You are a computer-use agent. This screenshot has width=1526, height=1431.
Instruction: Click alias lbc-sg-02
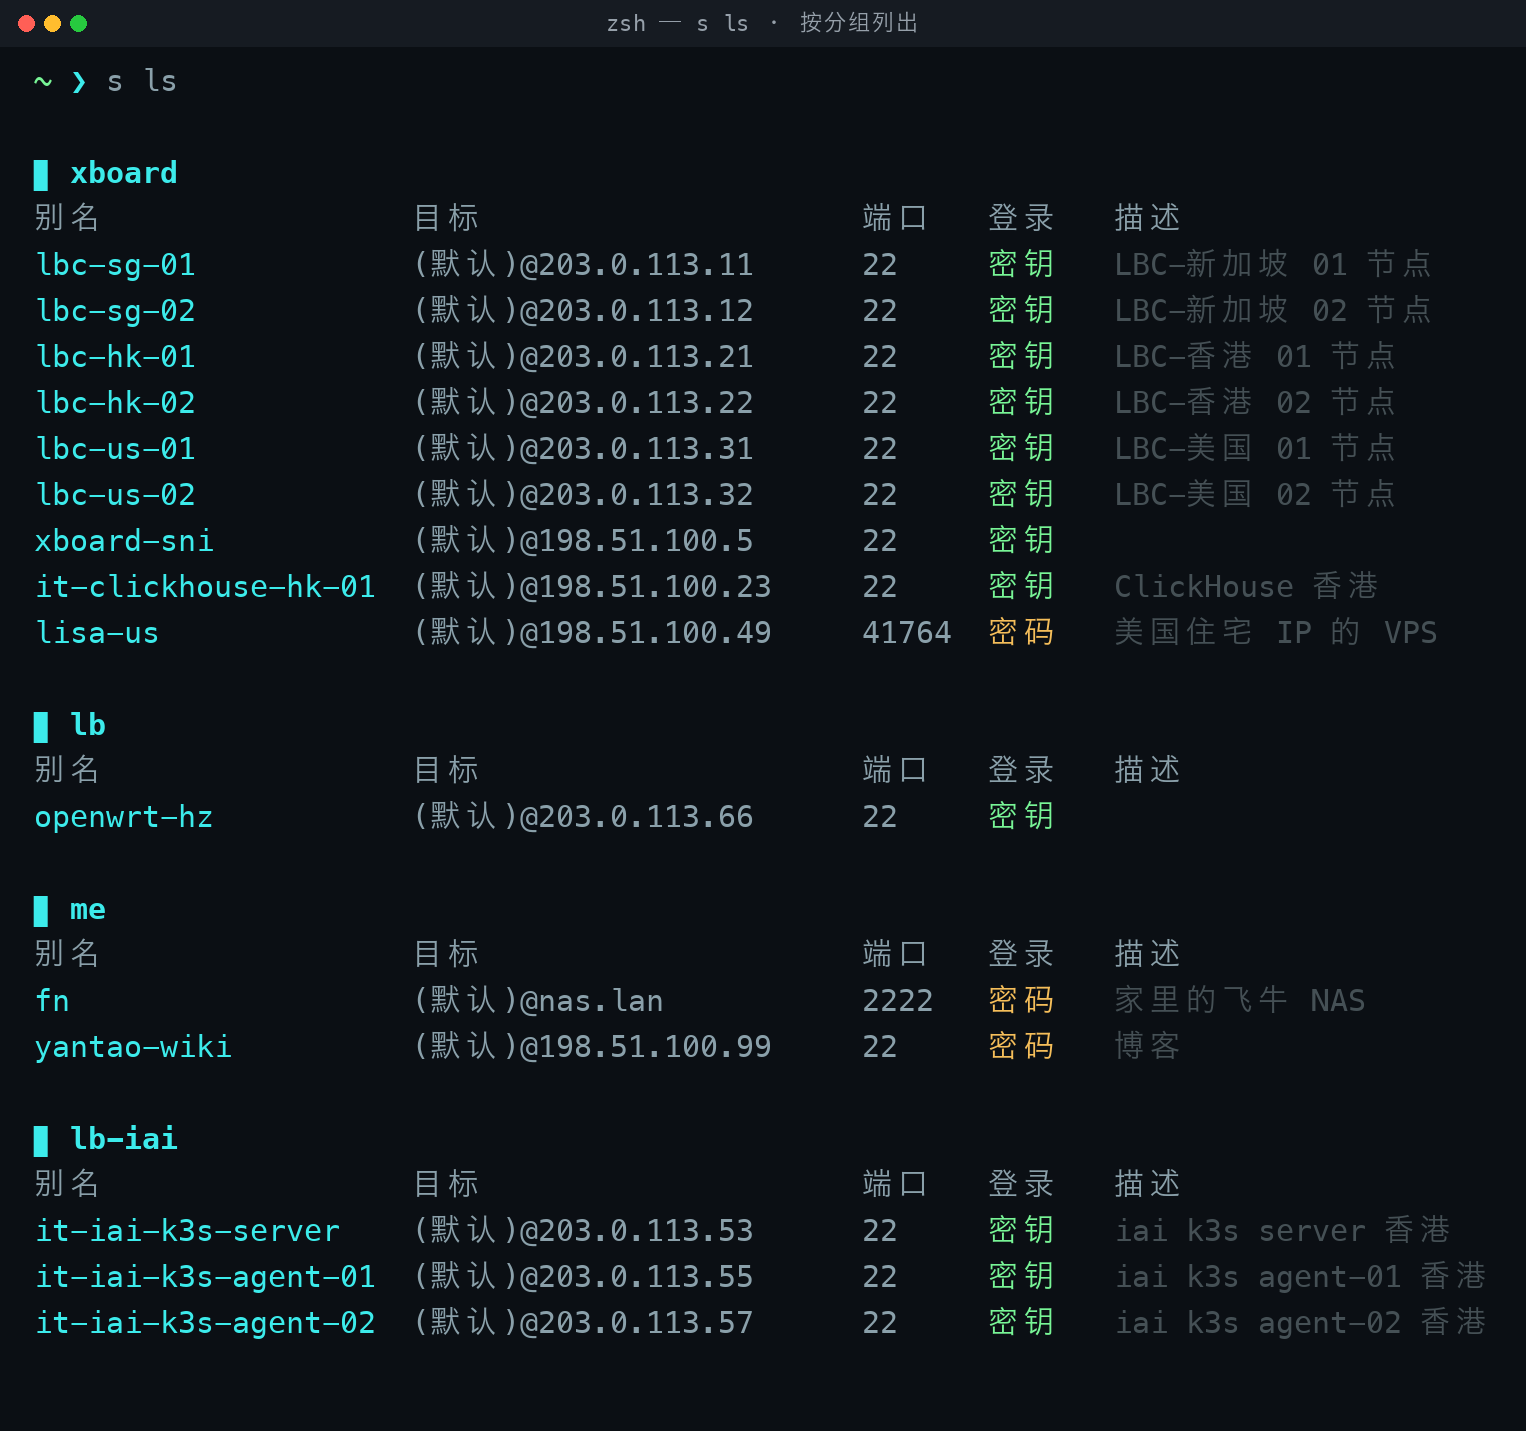(x=115, y=311)
